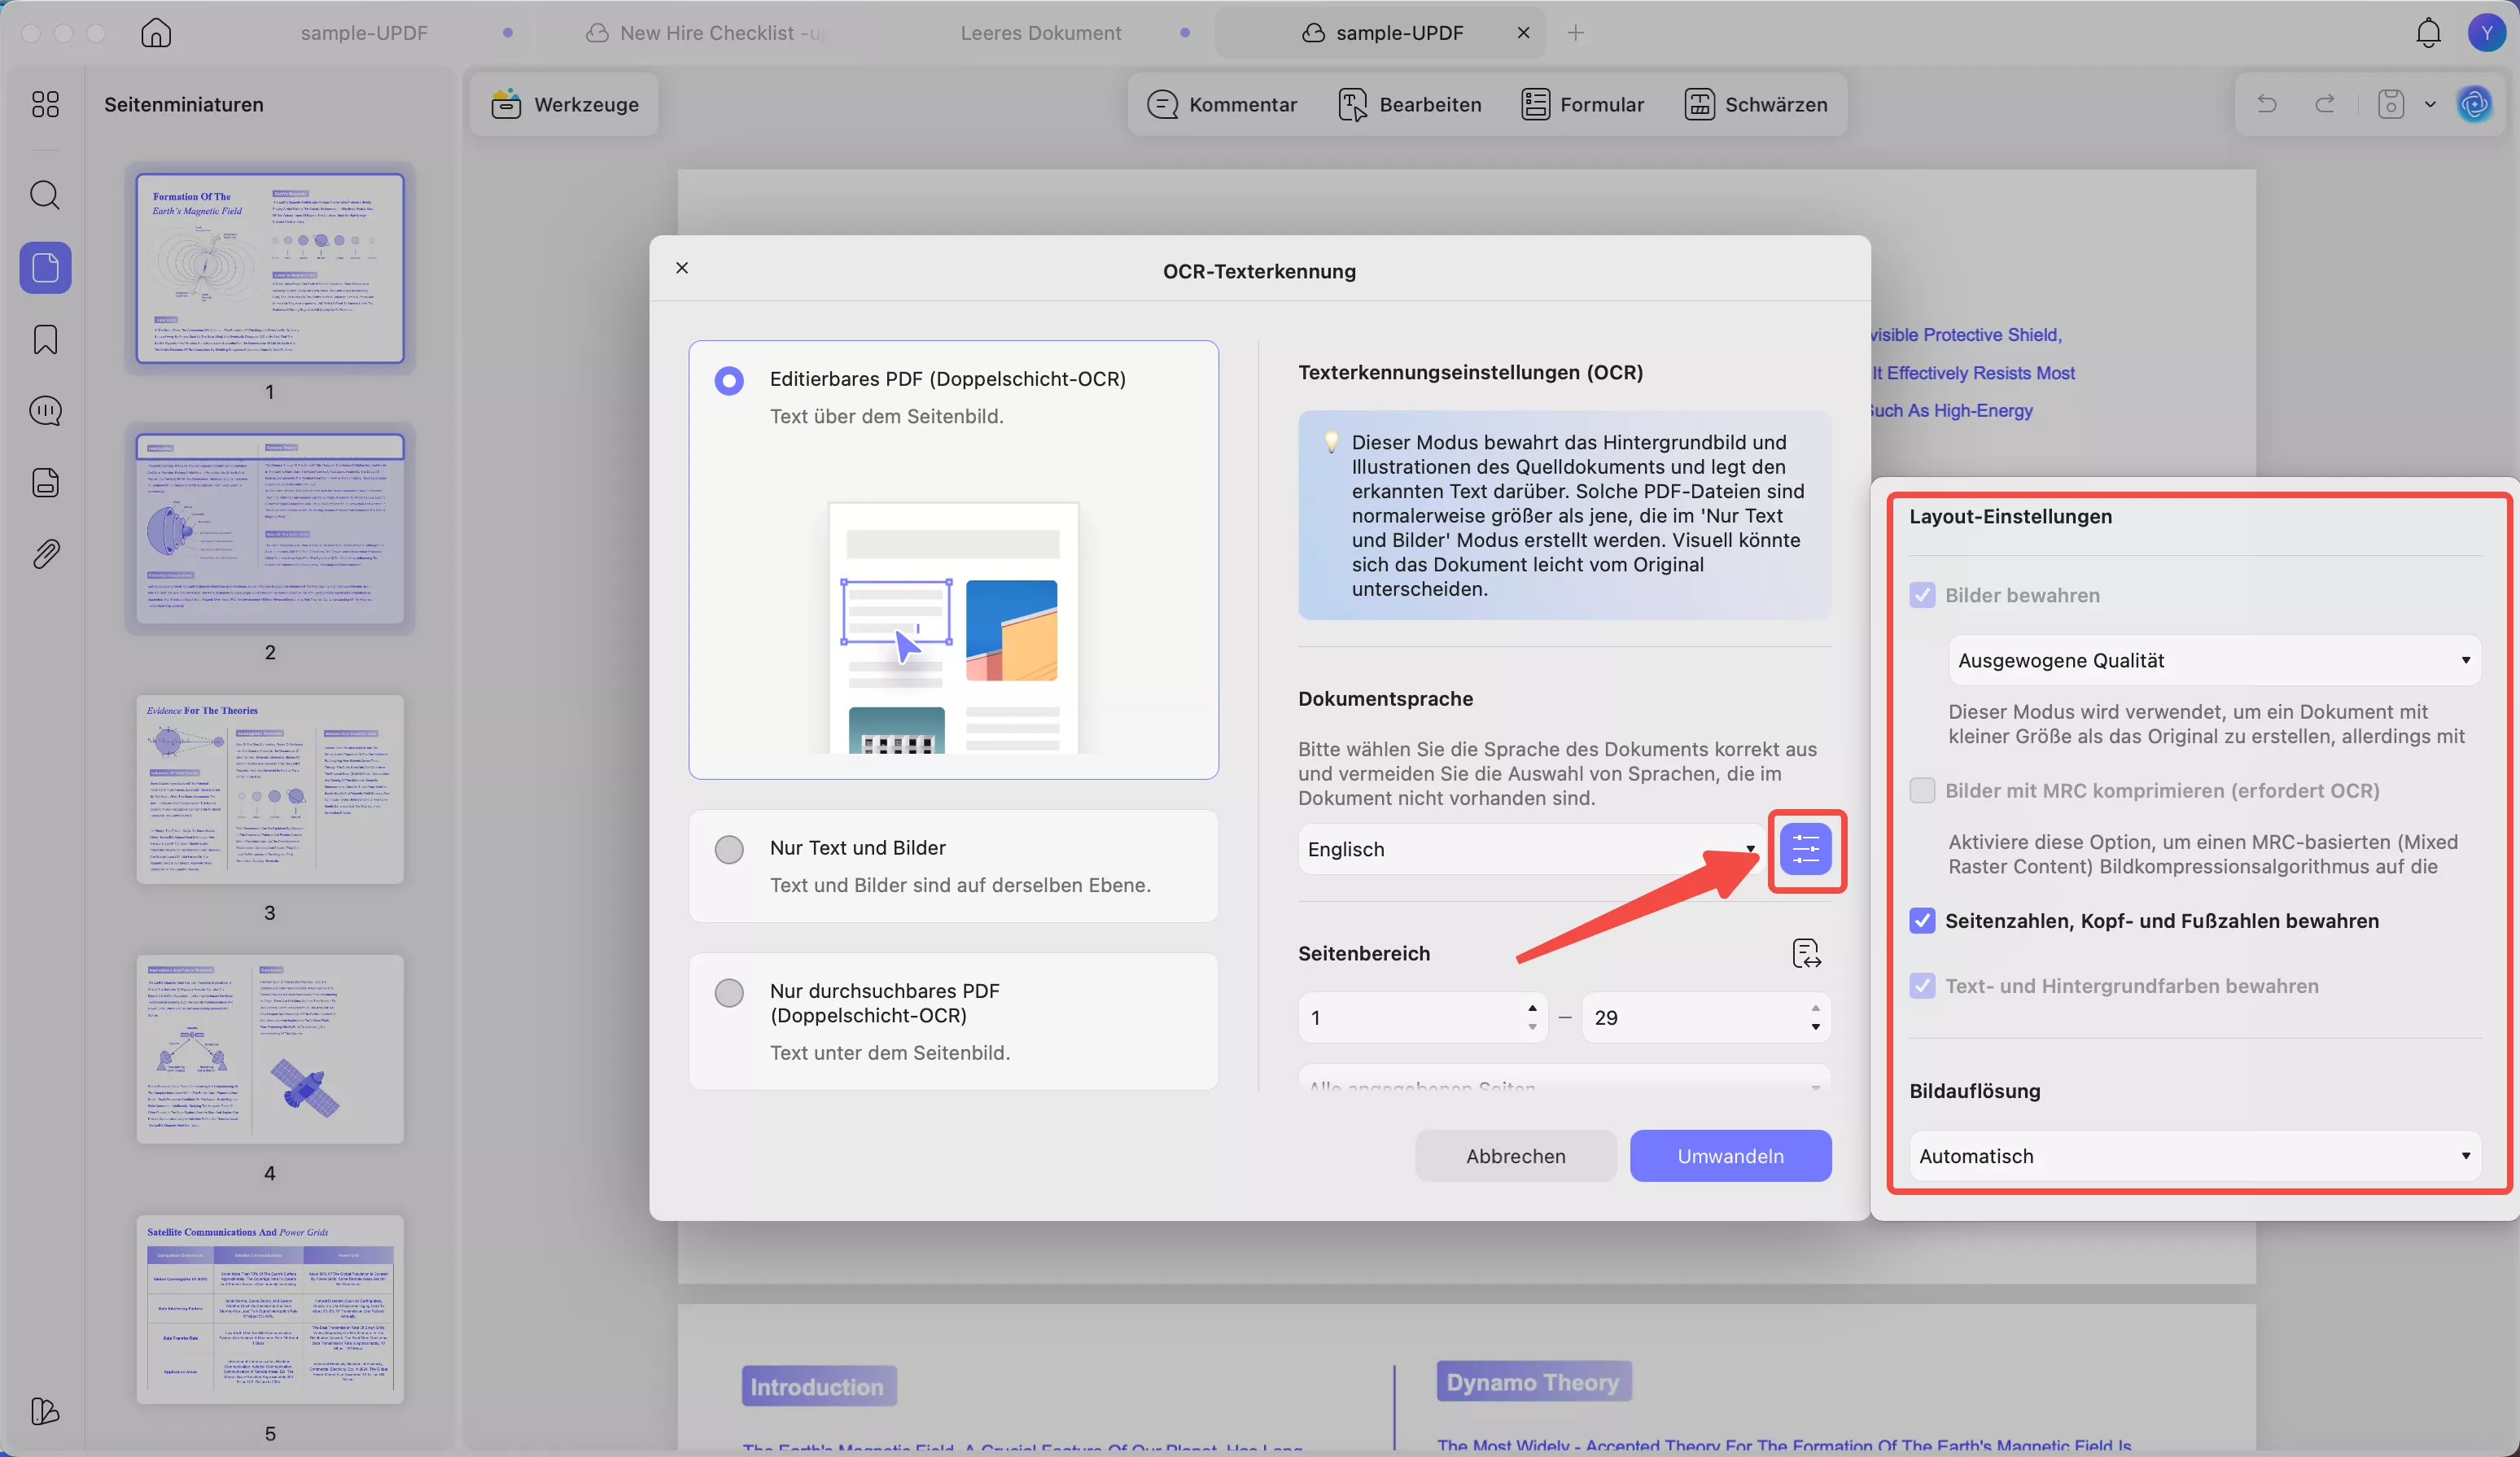Open the search magnifier in sidebar
The width and height of the screenshot is (2520, 1457).
[x=45, y=195]
